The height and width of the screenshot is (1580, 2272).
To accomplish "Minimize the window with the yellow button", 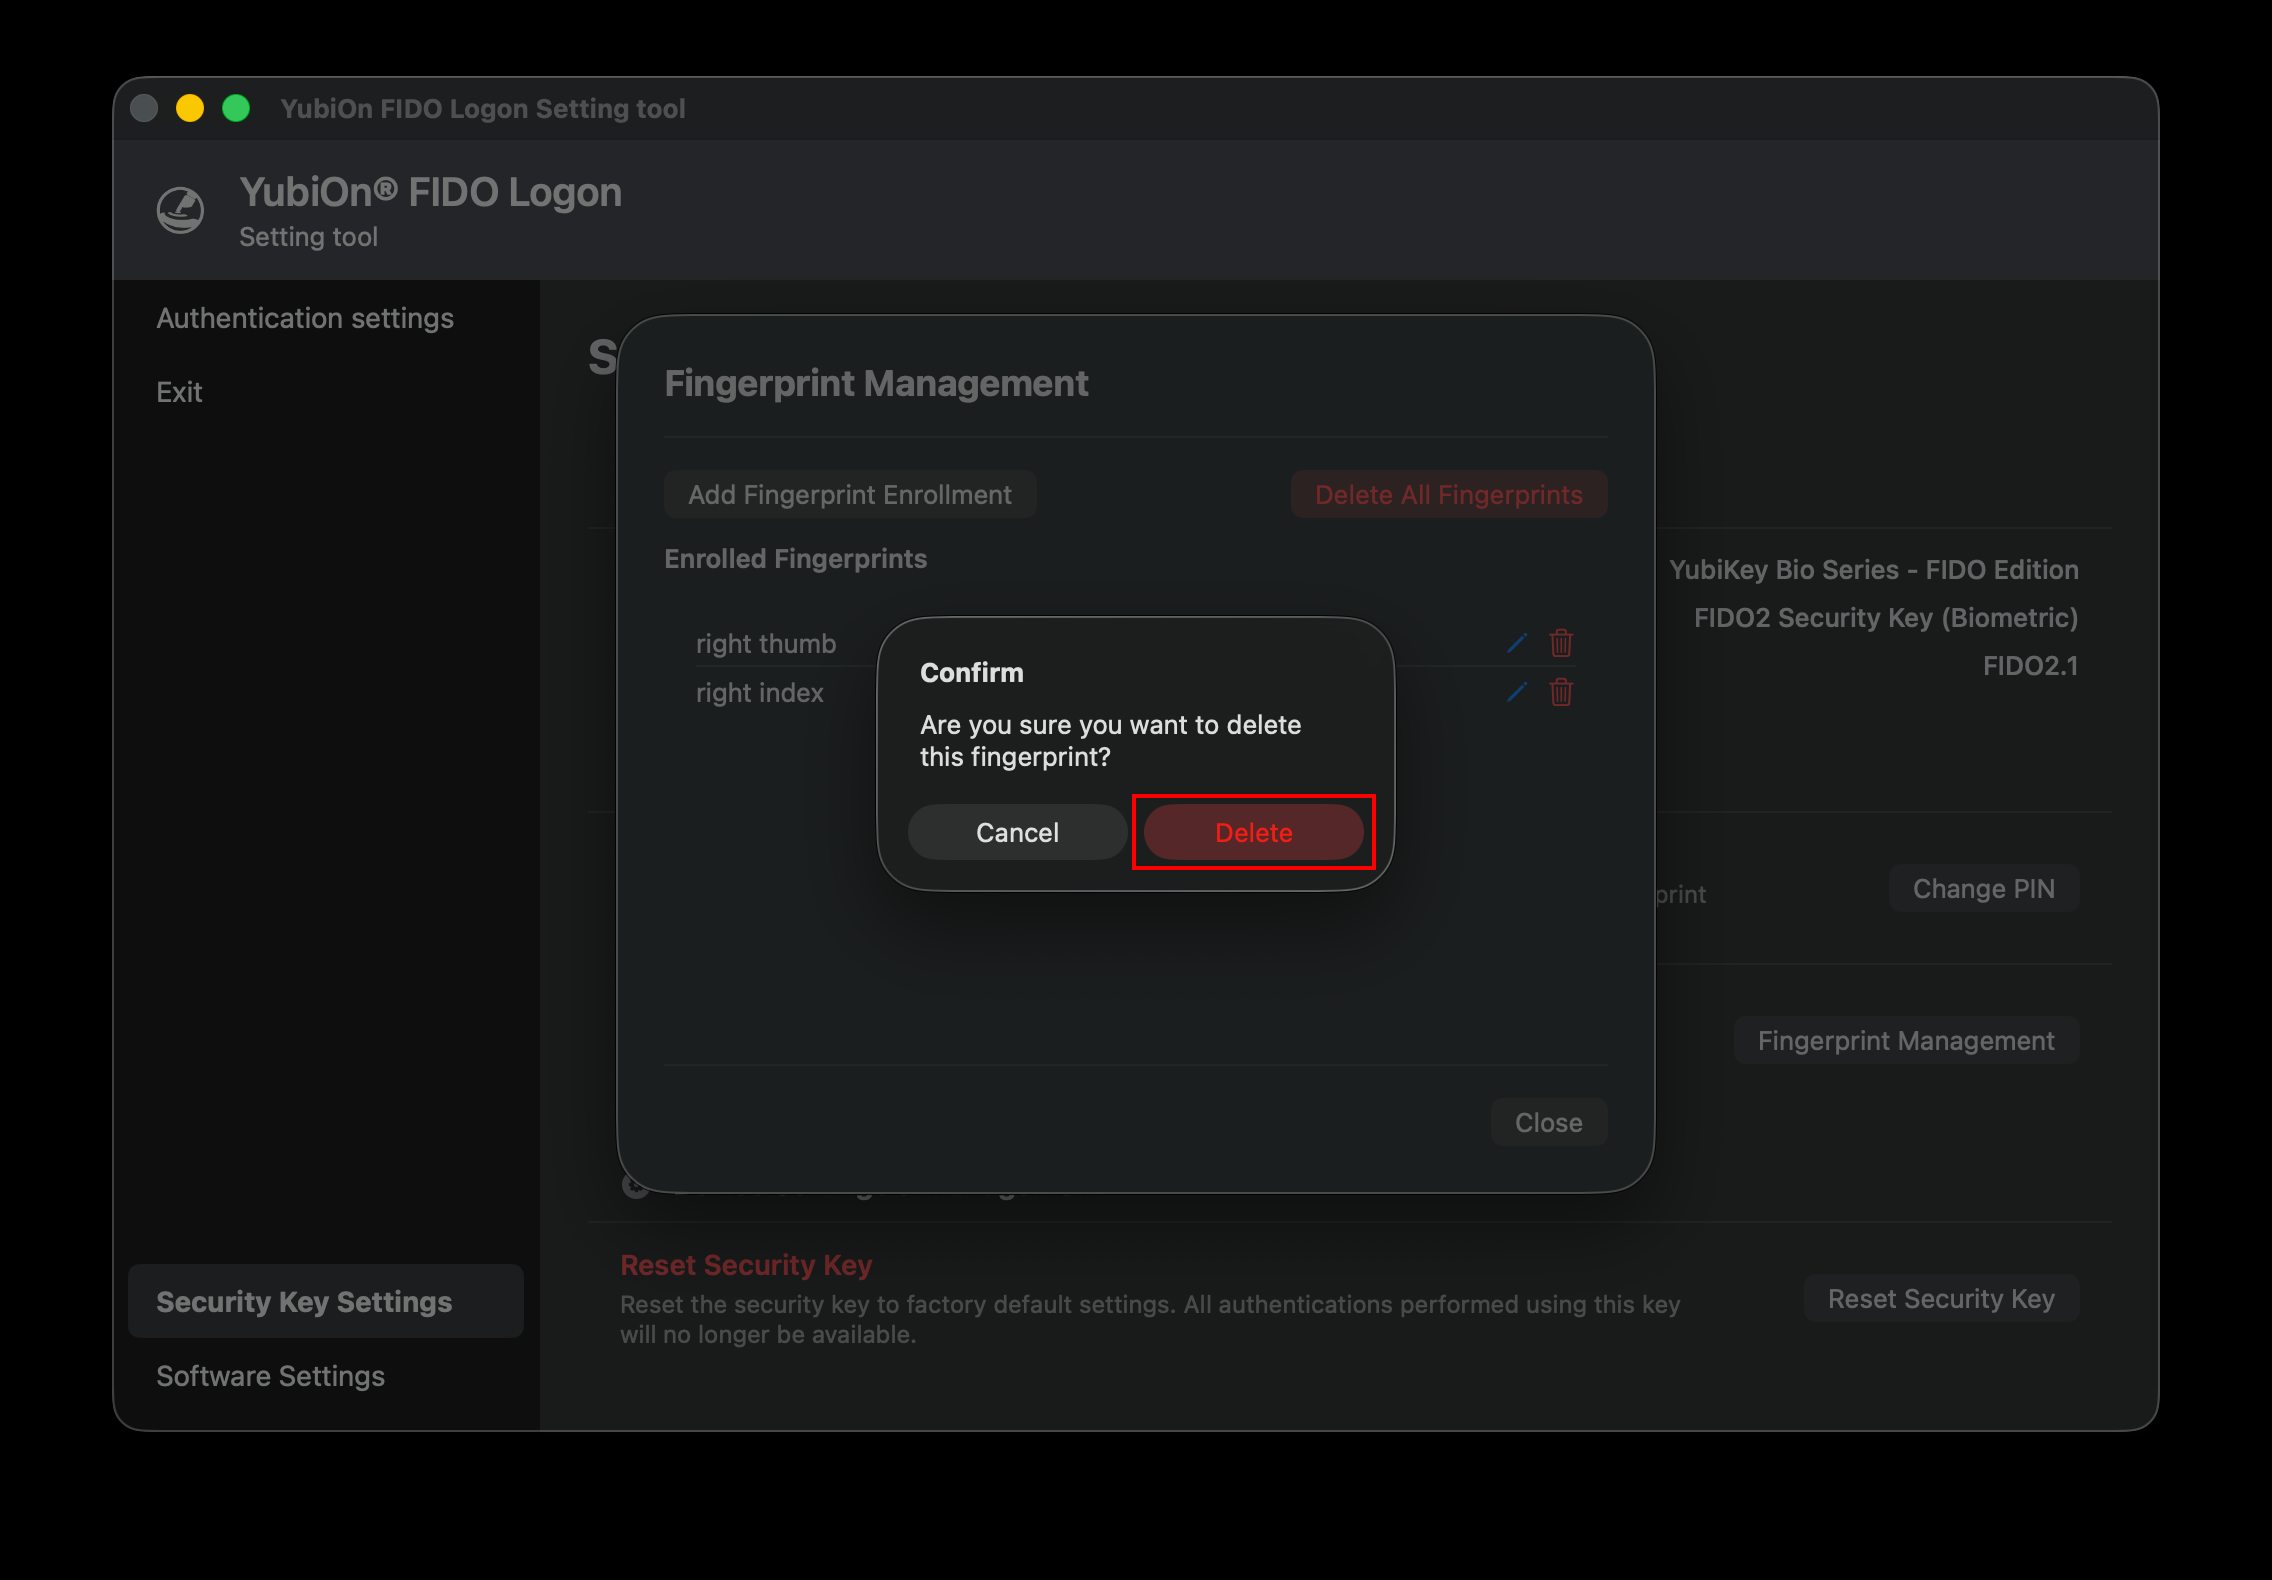I will coord(190,107).
